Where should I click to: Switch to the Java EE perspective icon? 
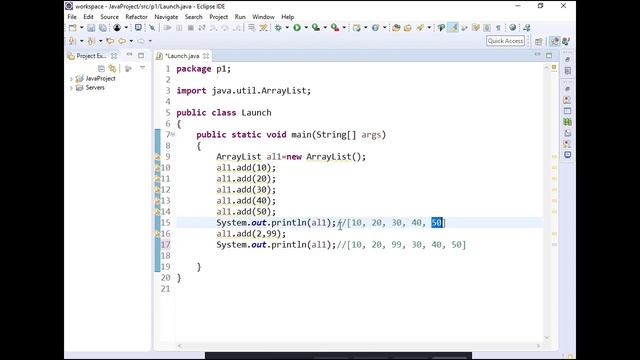pyautogui.click(x=554, y=41)
